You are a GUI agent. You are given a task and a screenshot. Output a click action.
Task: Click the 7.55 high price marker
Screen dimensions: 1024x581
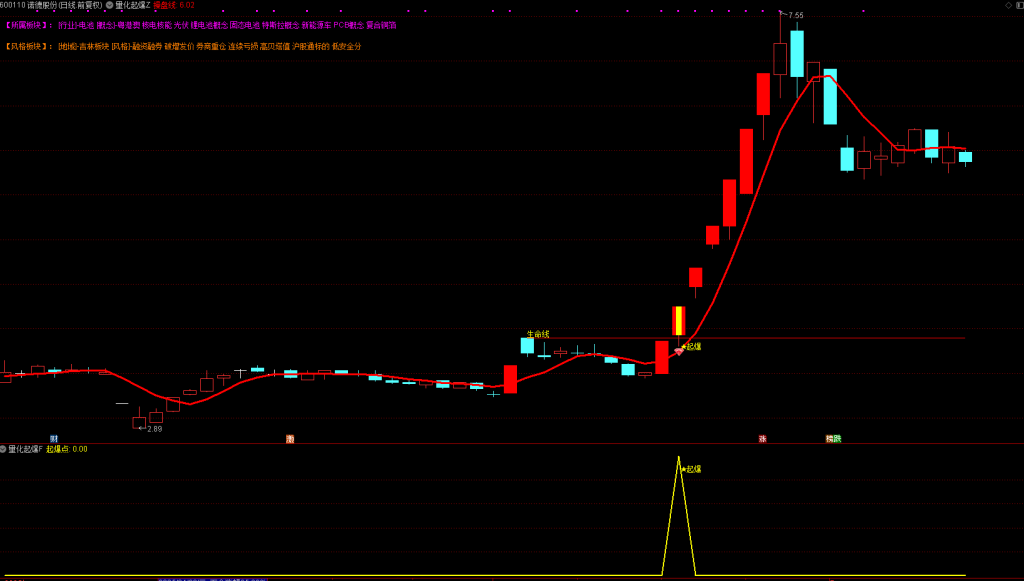pyautogui.click(x=795, y=16)
